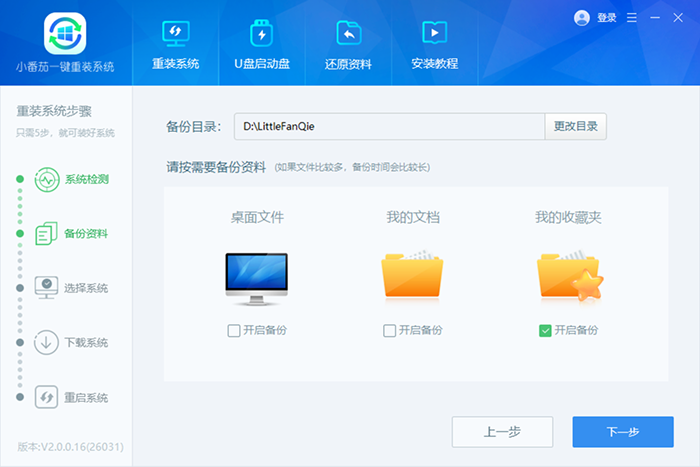Click the backup directory path field
Screen dimensions: 700x467
point(388,127)
